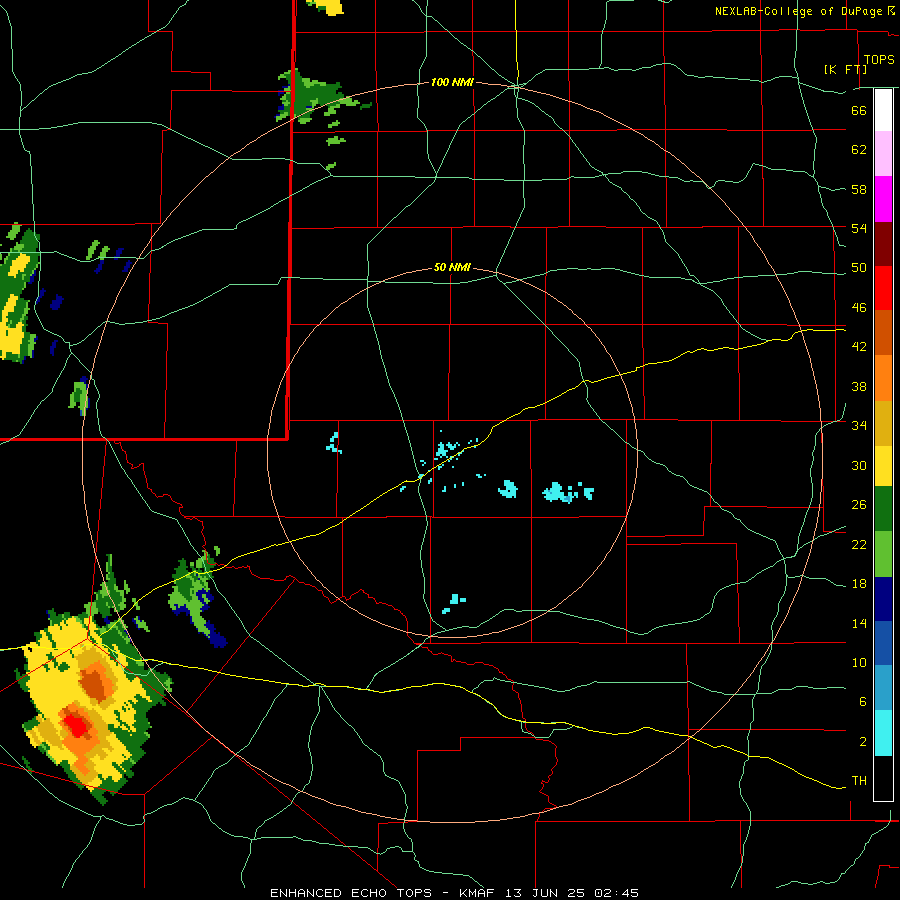
Task: Click the 50 legend value
Action: click(859, 267)
